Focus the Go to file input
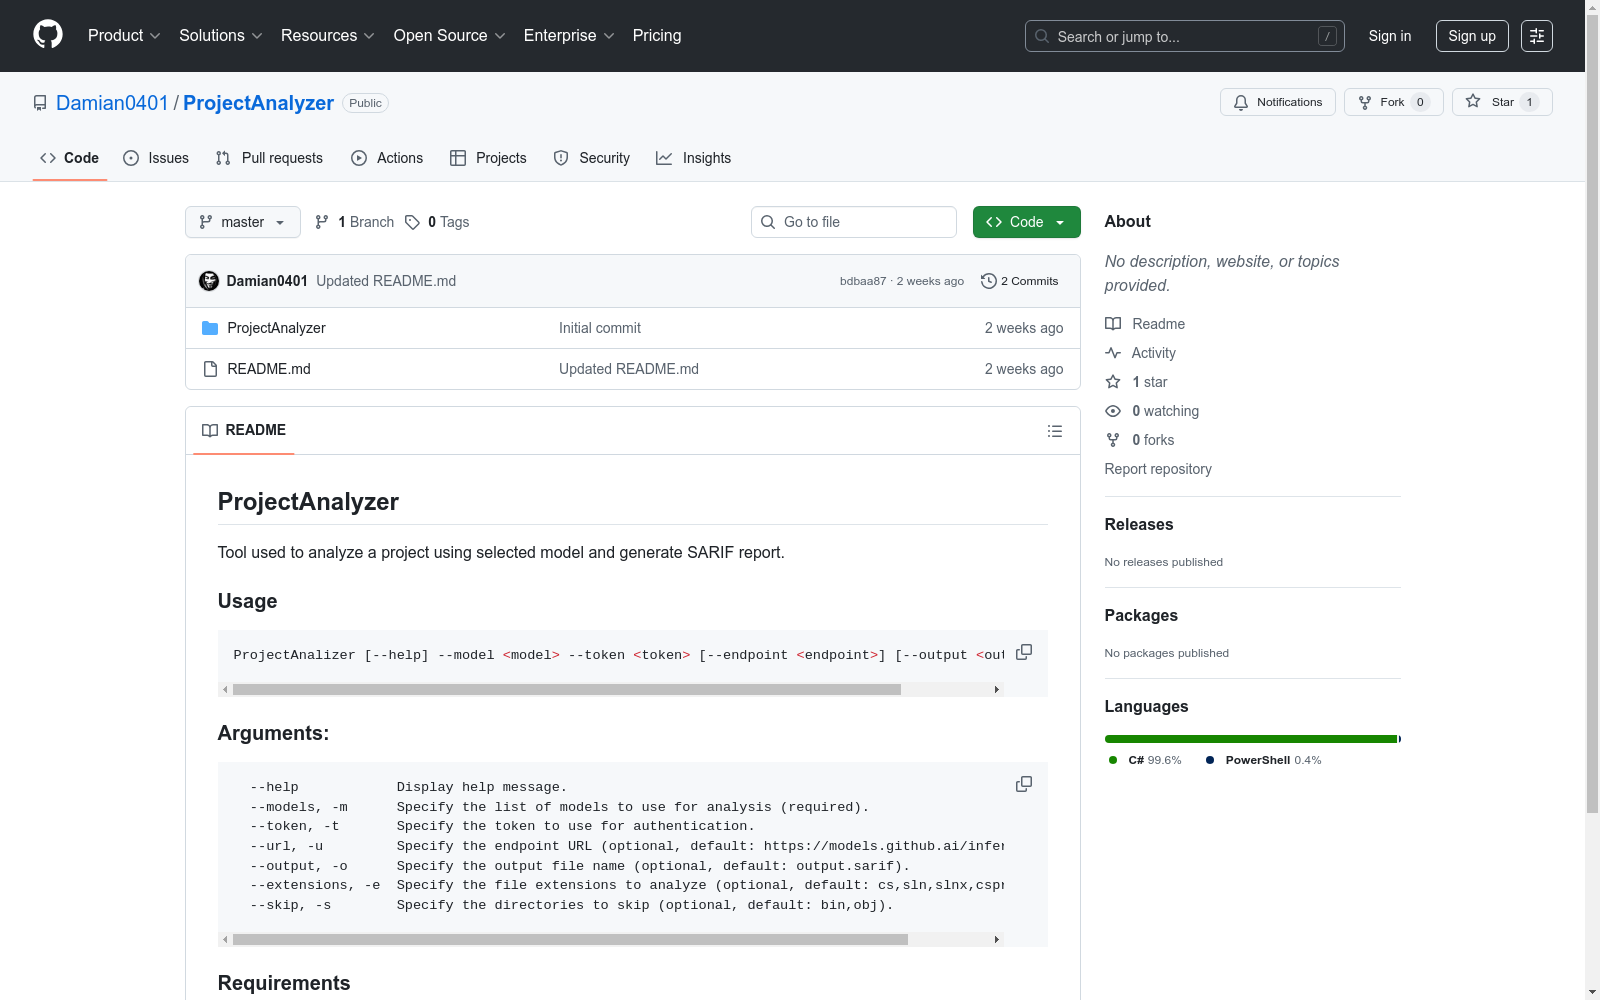The height and width of the screenshot is (1000, 1600). click(x=854, y=222)
